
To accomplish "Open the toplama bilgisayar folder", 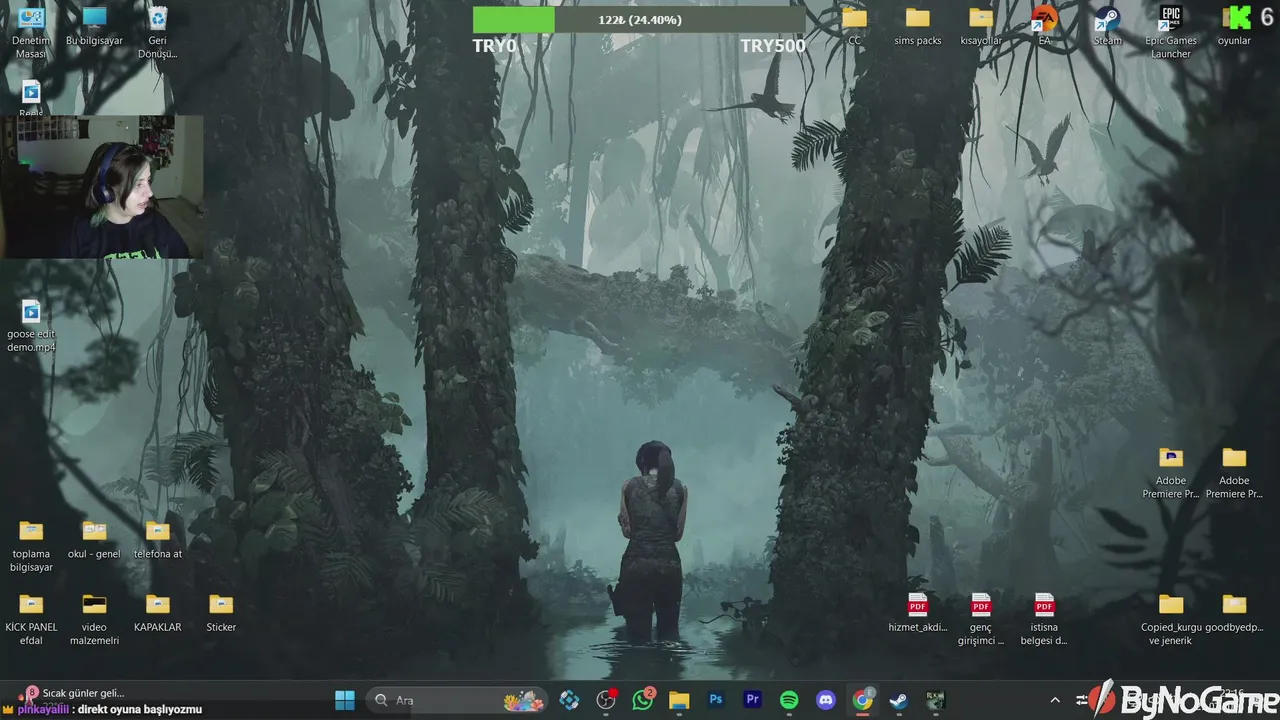I will pyautogui.click(x=31, y=546).
